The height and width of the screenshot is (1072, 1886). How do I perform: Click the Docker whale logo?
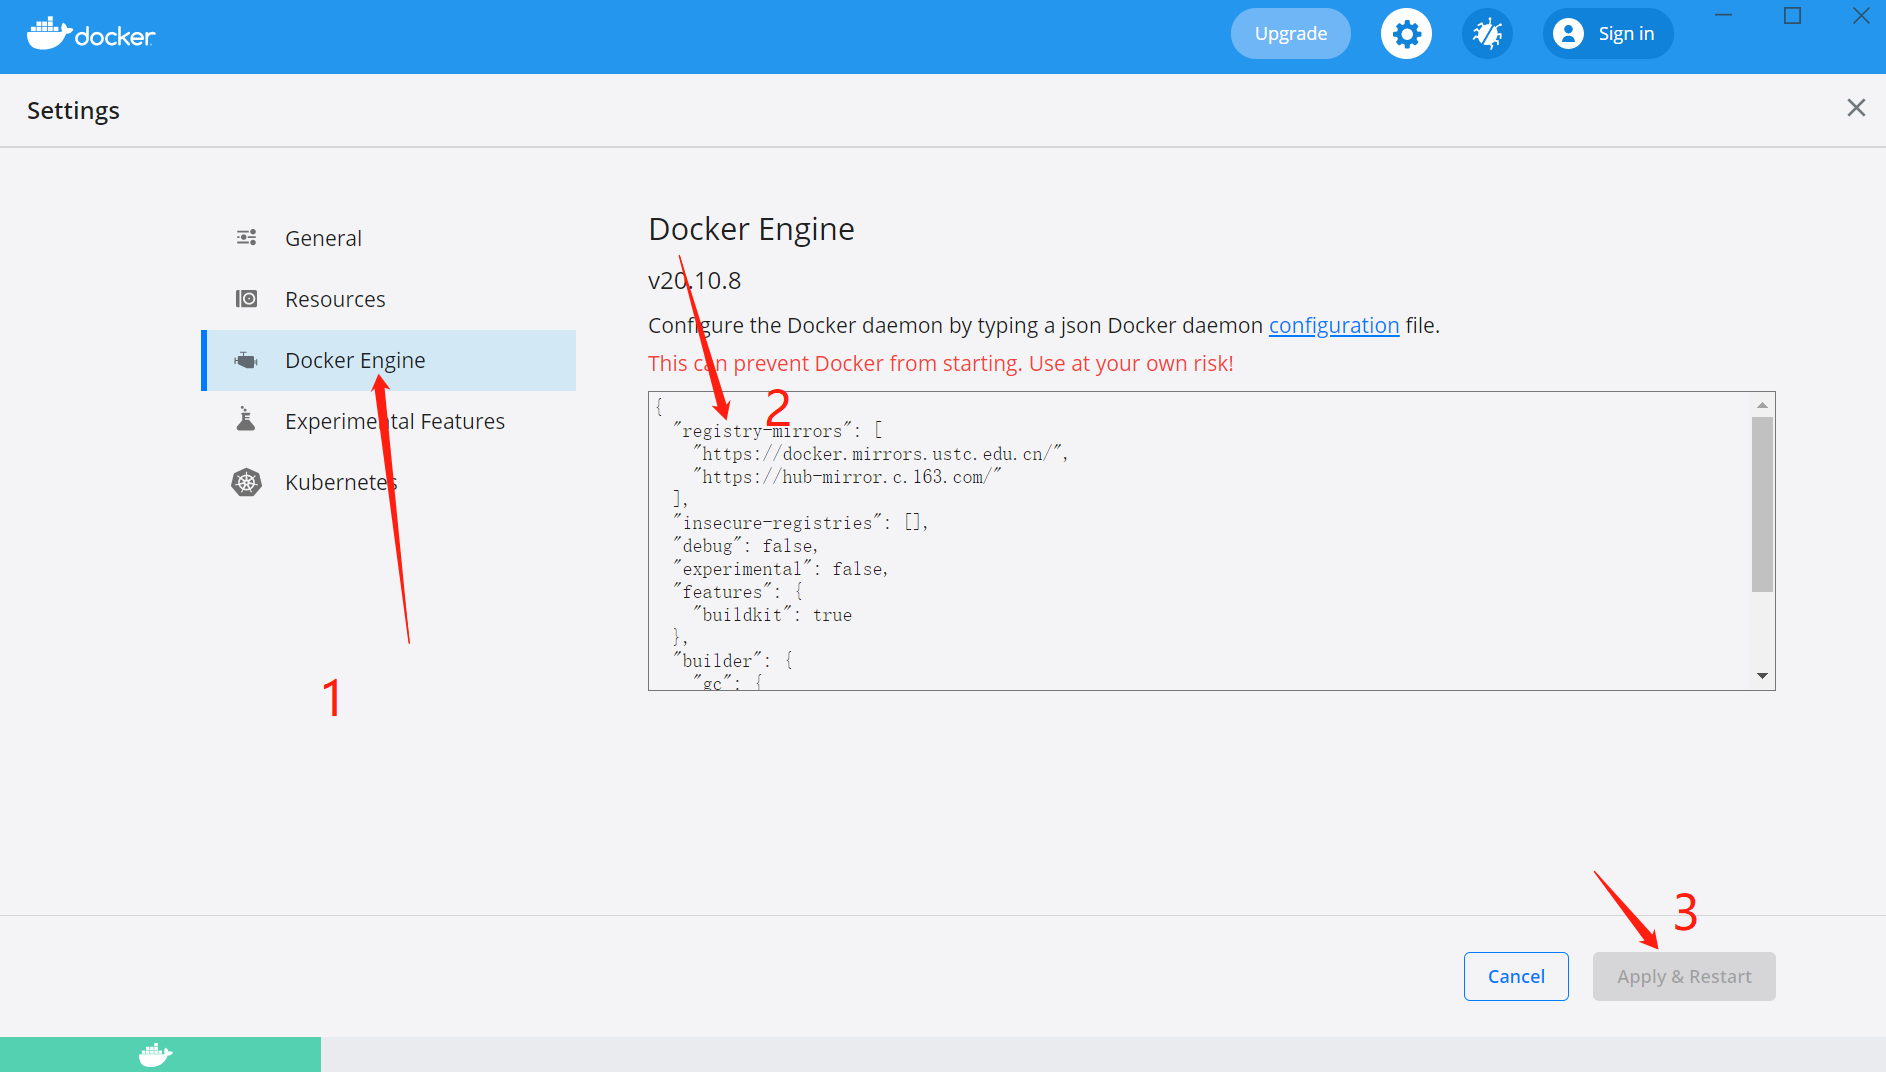pyautogui.click(x=91, y=34)
